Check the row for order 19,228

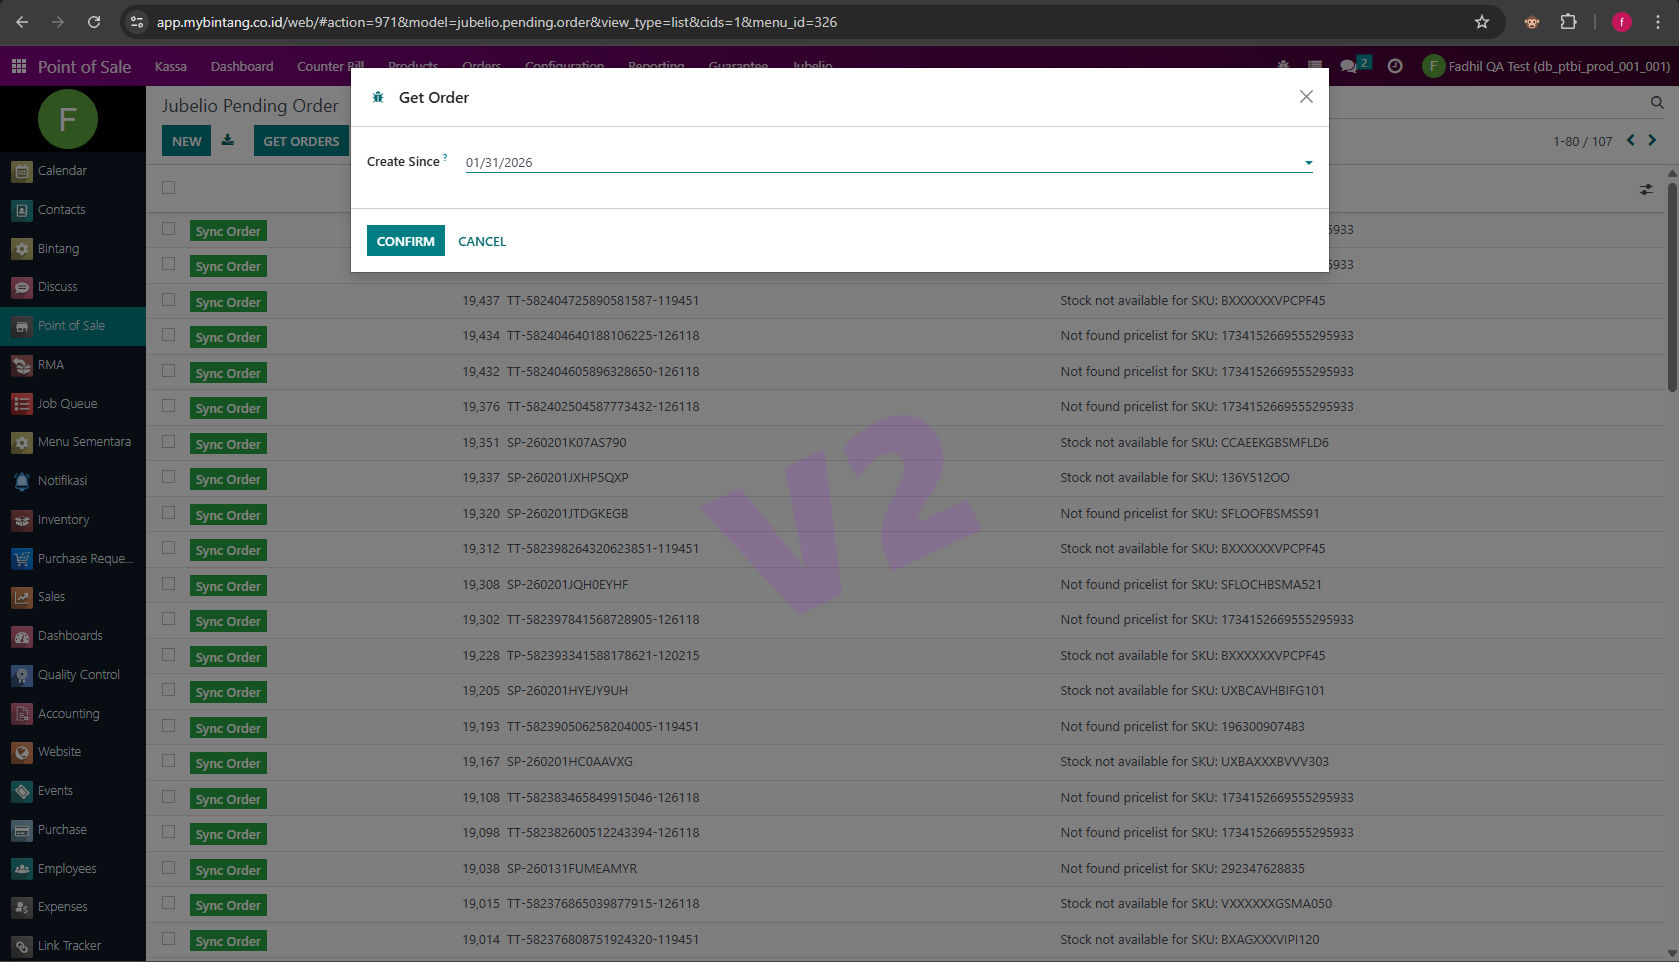click(168, 655)
